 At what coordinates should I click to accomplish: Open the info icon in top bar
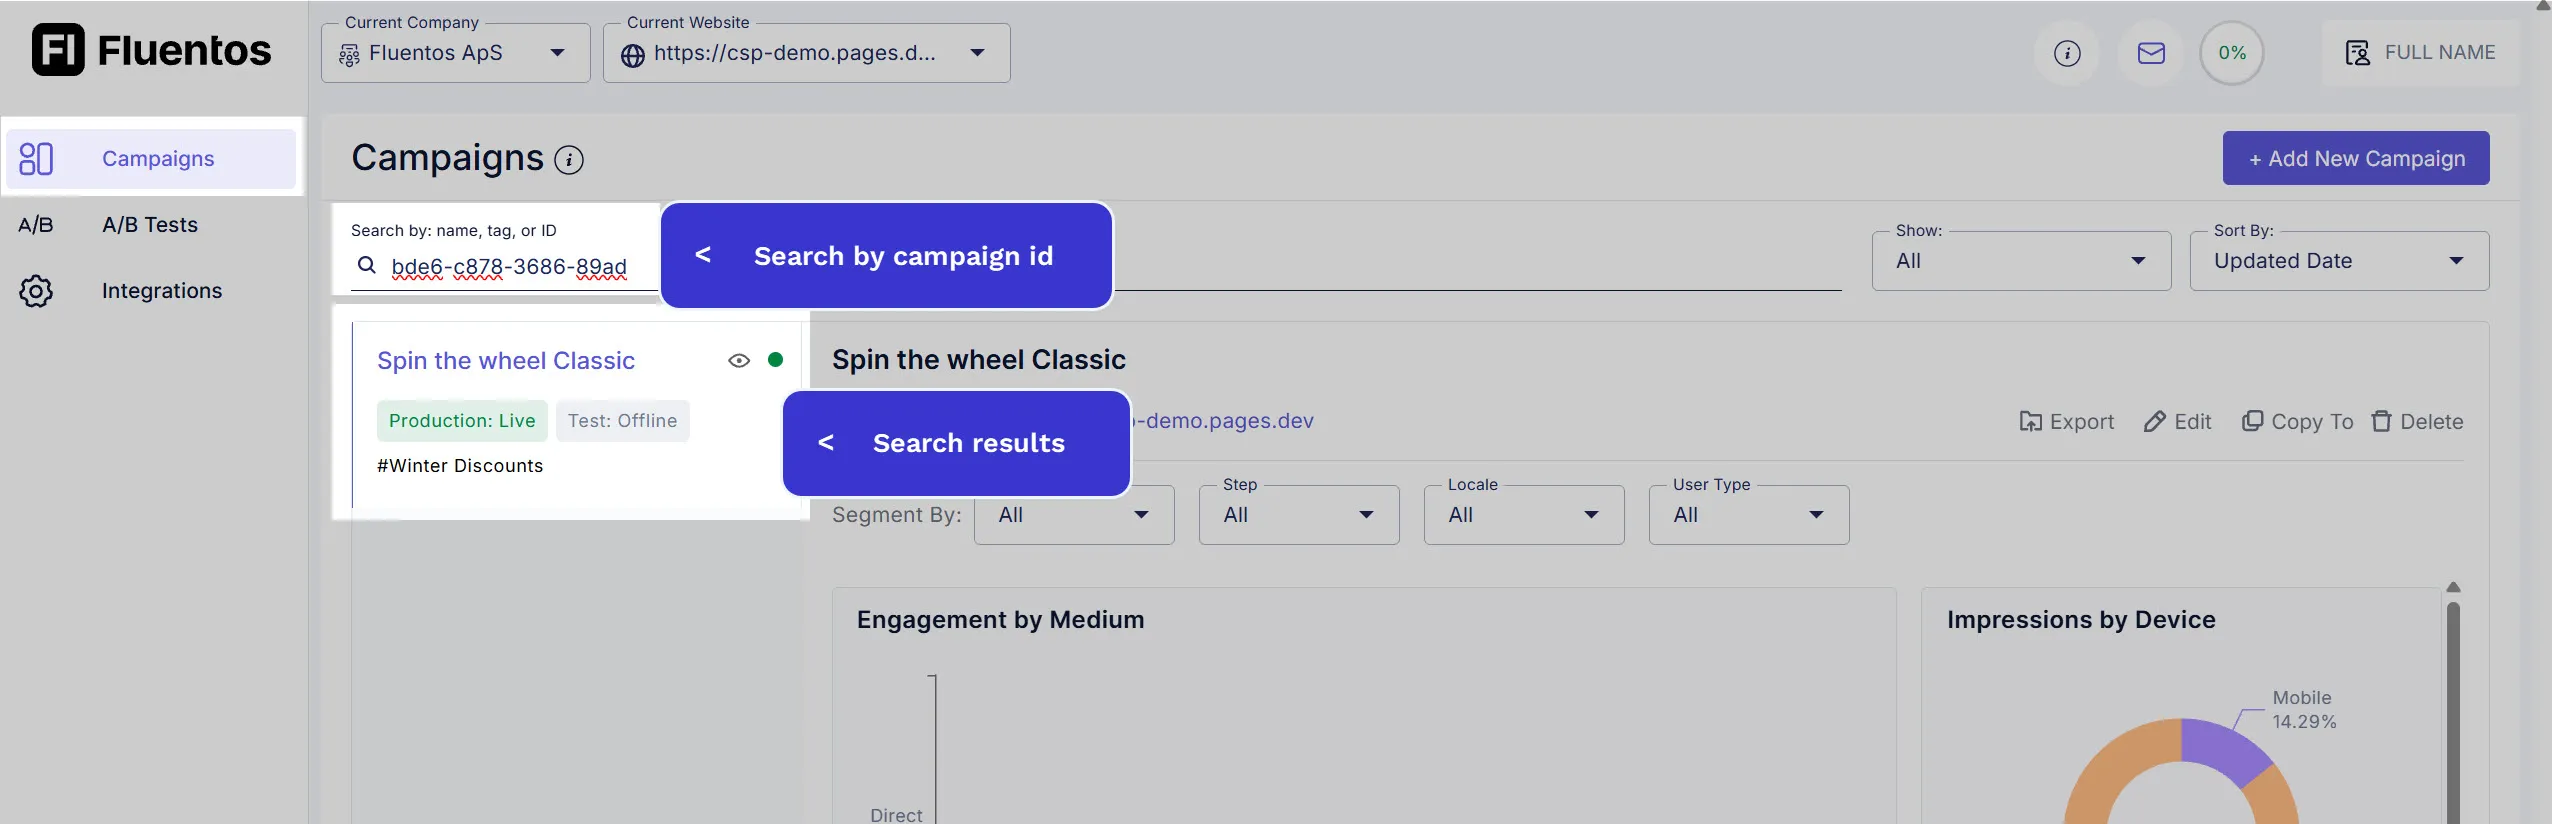pyautogui.click(x=2067, y=53)
